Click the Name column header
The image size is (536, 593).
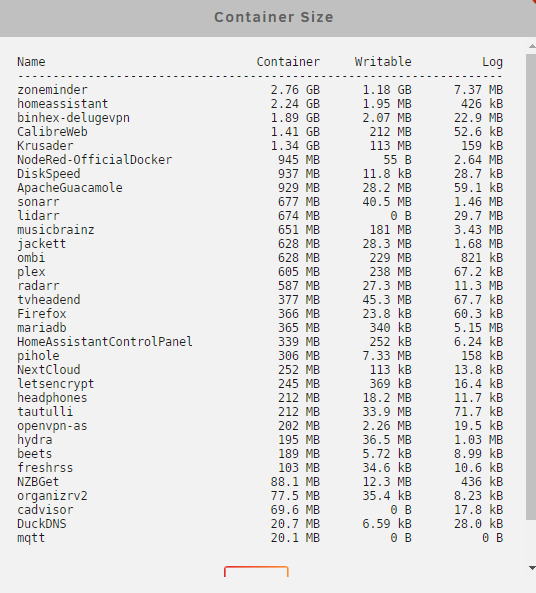pos(31,62)
